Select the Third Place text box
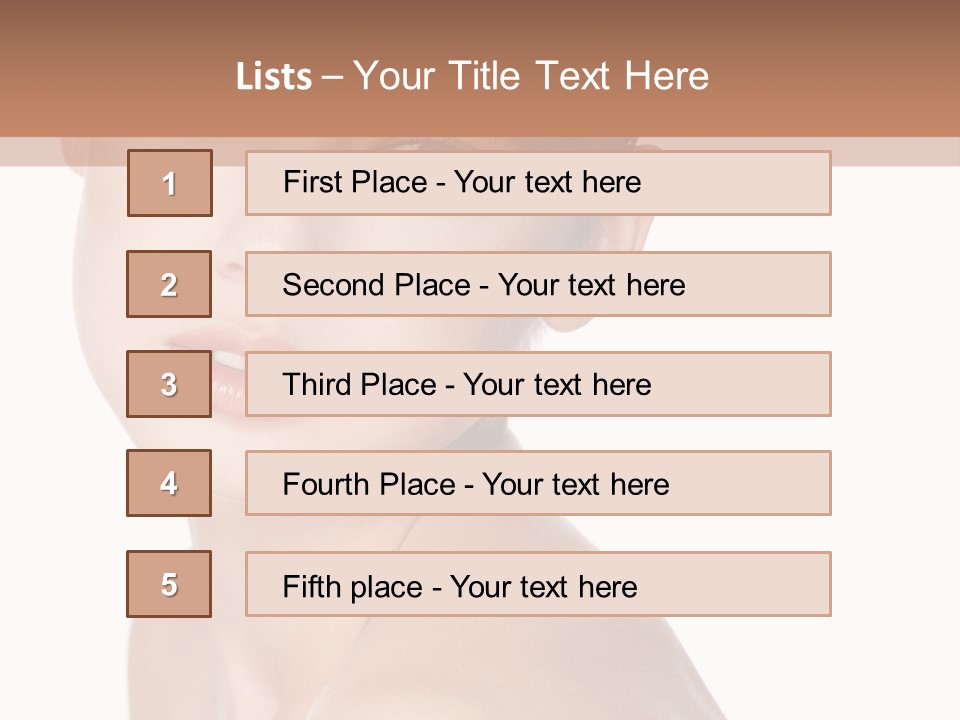 (x=538, y=384)
